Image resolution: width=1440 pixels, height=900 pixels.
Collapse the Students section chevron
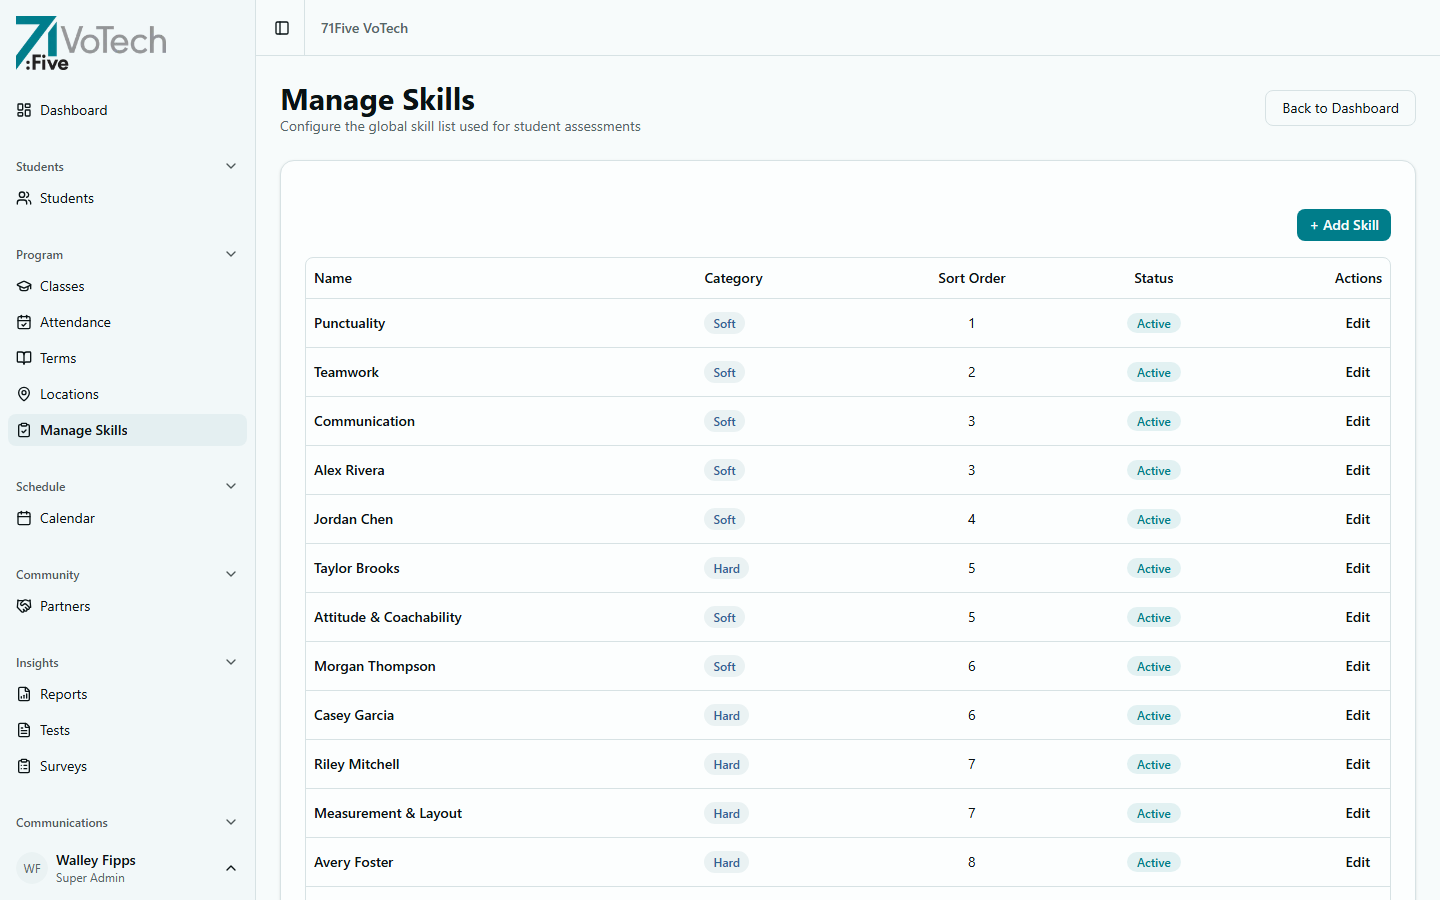pos(231,166)
